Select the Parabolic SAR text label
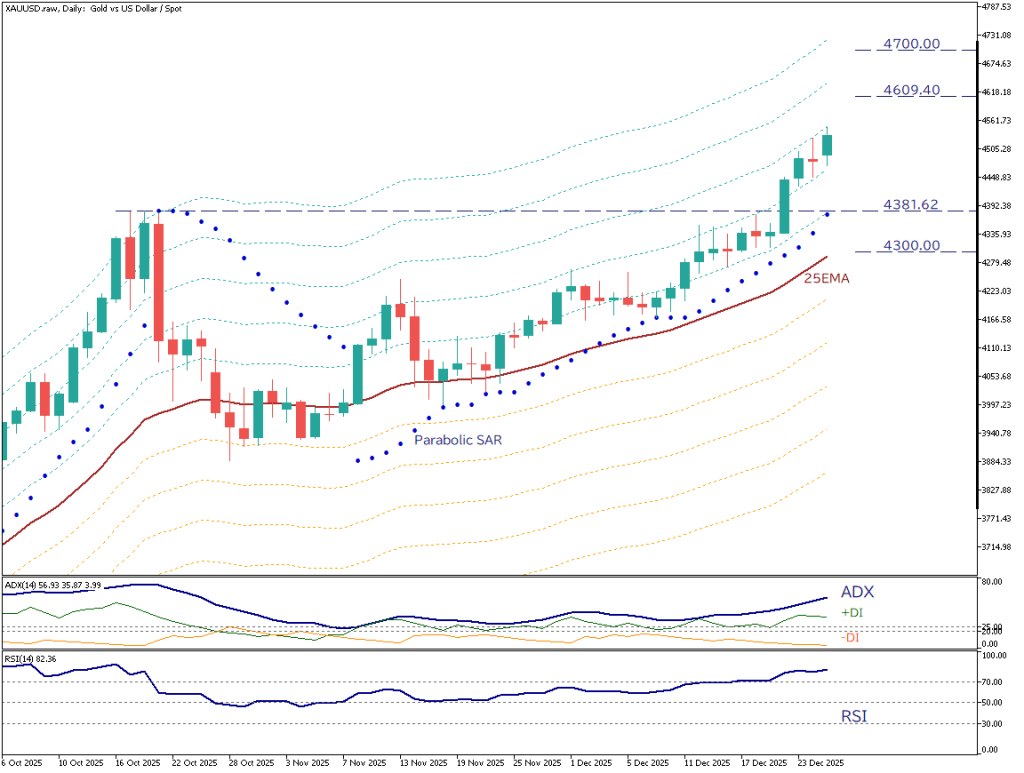The image size is (1024, 773). tap(457, 440)
